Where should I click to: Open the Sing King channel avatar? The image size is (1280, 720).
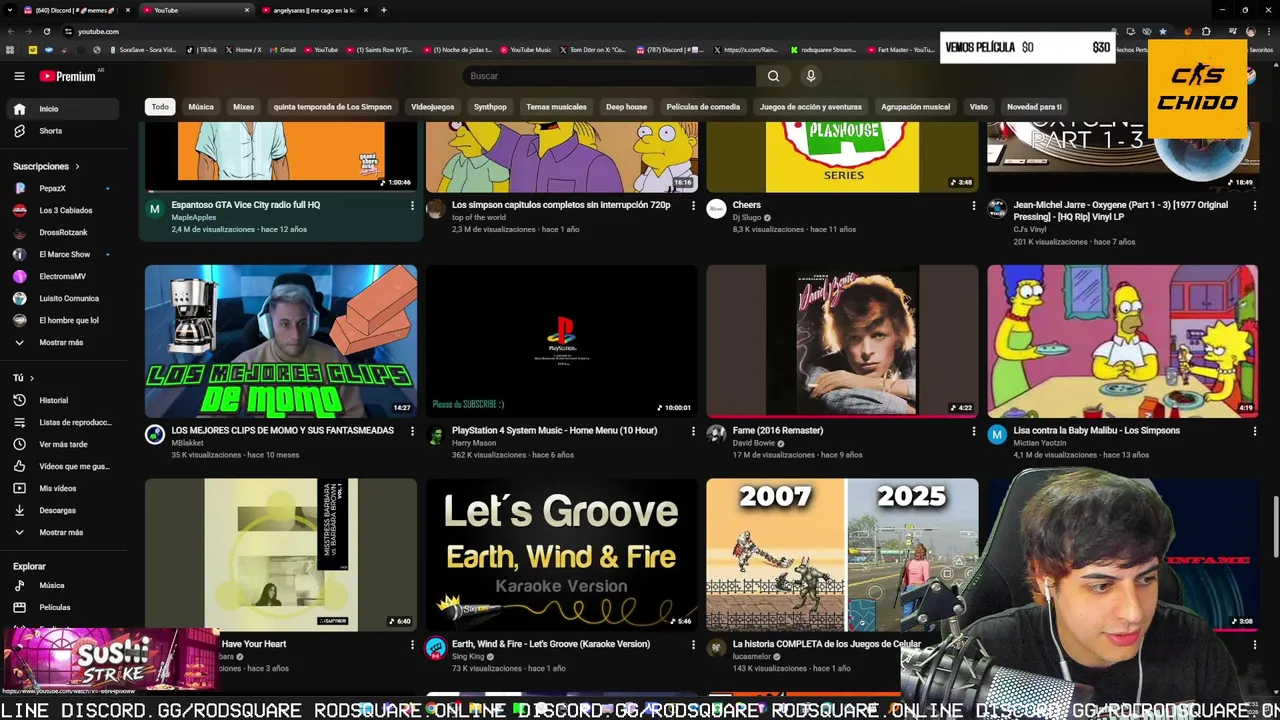pyautogui.click(x=435, y=648)
